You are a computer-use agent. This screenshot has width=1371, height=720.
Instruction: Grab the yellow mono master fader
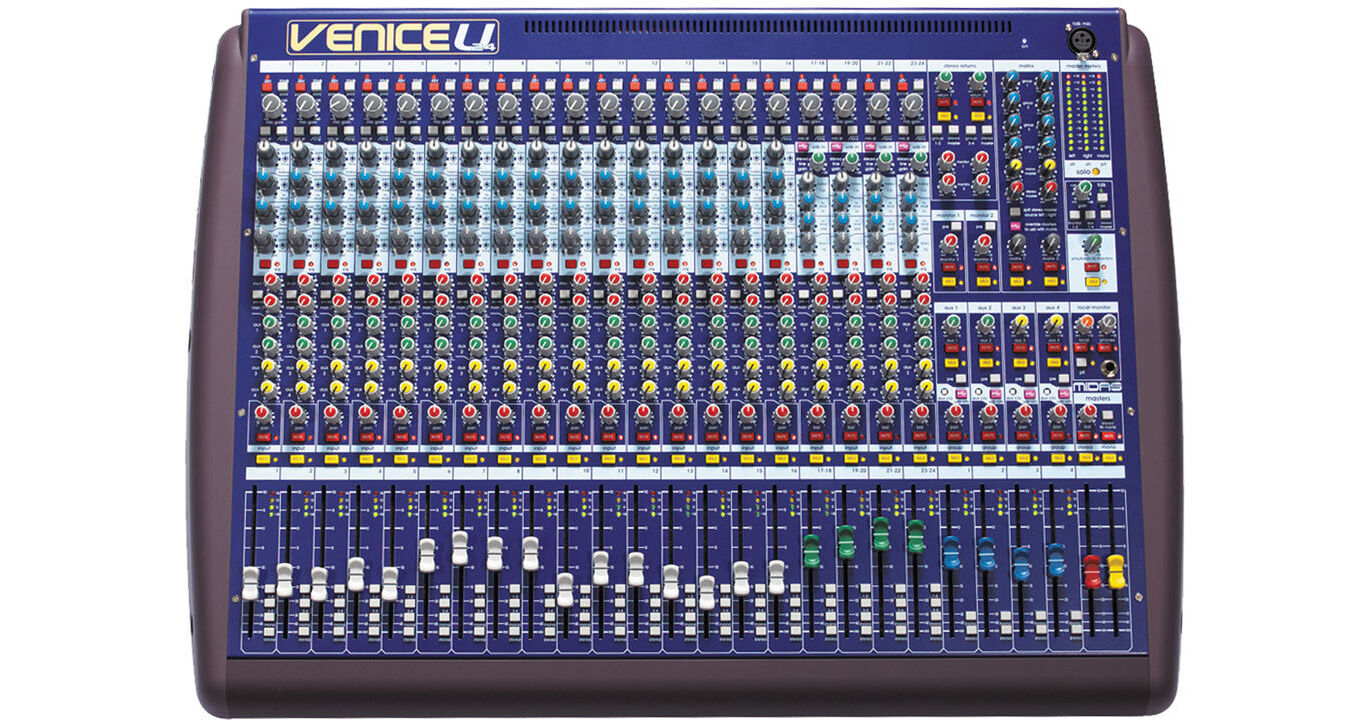(1115, 573)
